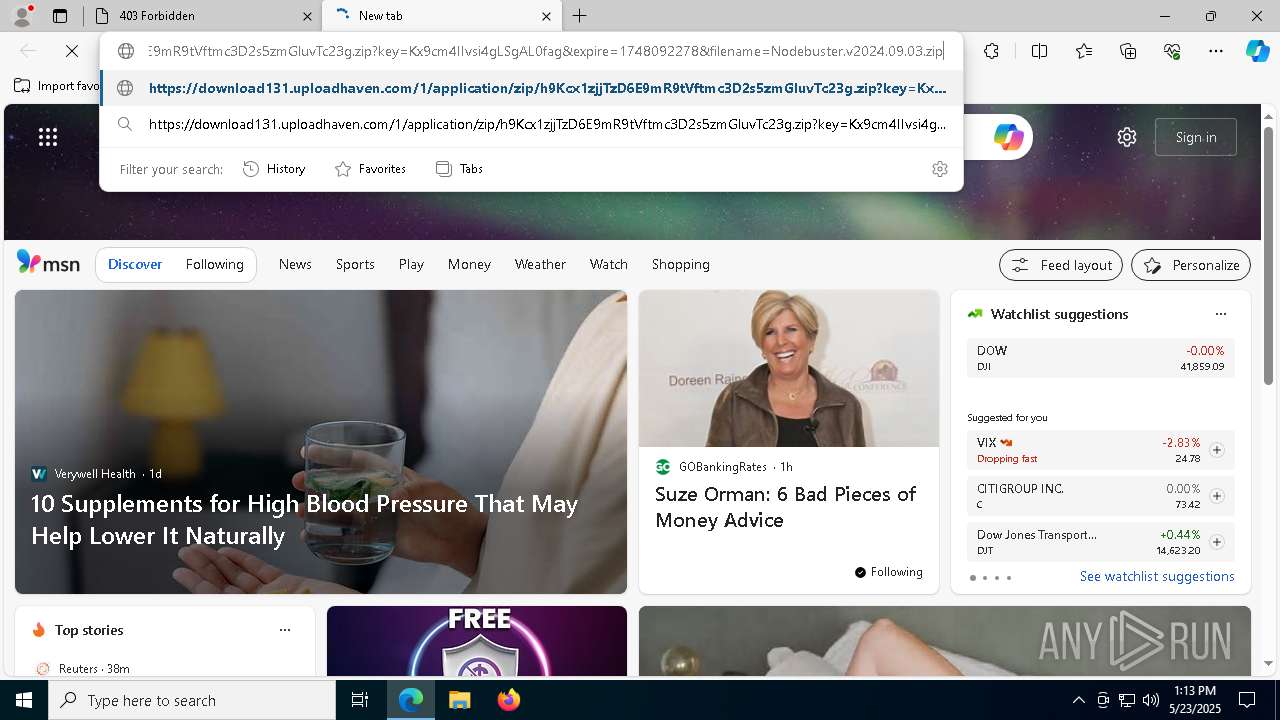This screenshot has width=1280, height=720.
Task: Toggle Split screen icon
Action: click(x=1039, y=51)
